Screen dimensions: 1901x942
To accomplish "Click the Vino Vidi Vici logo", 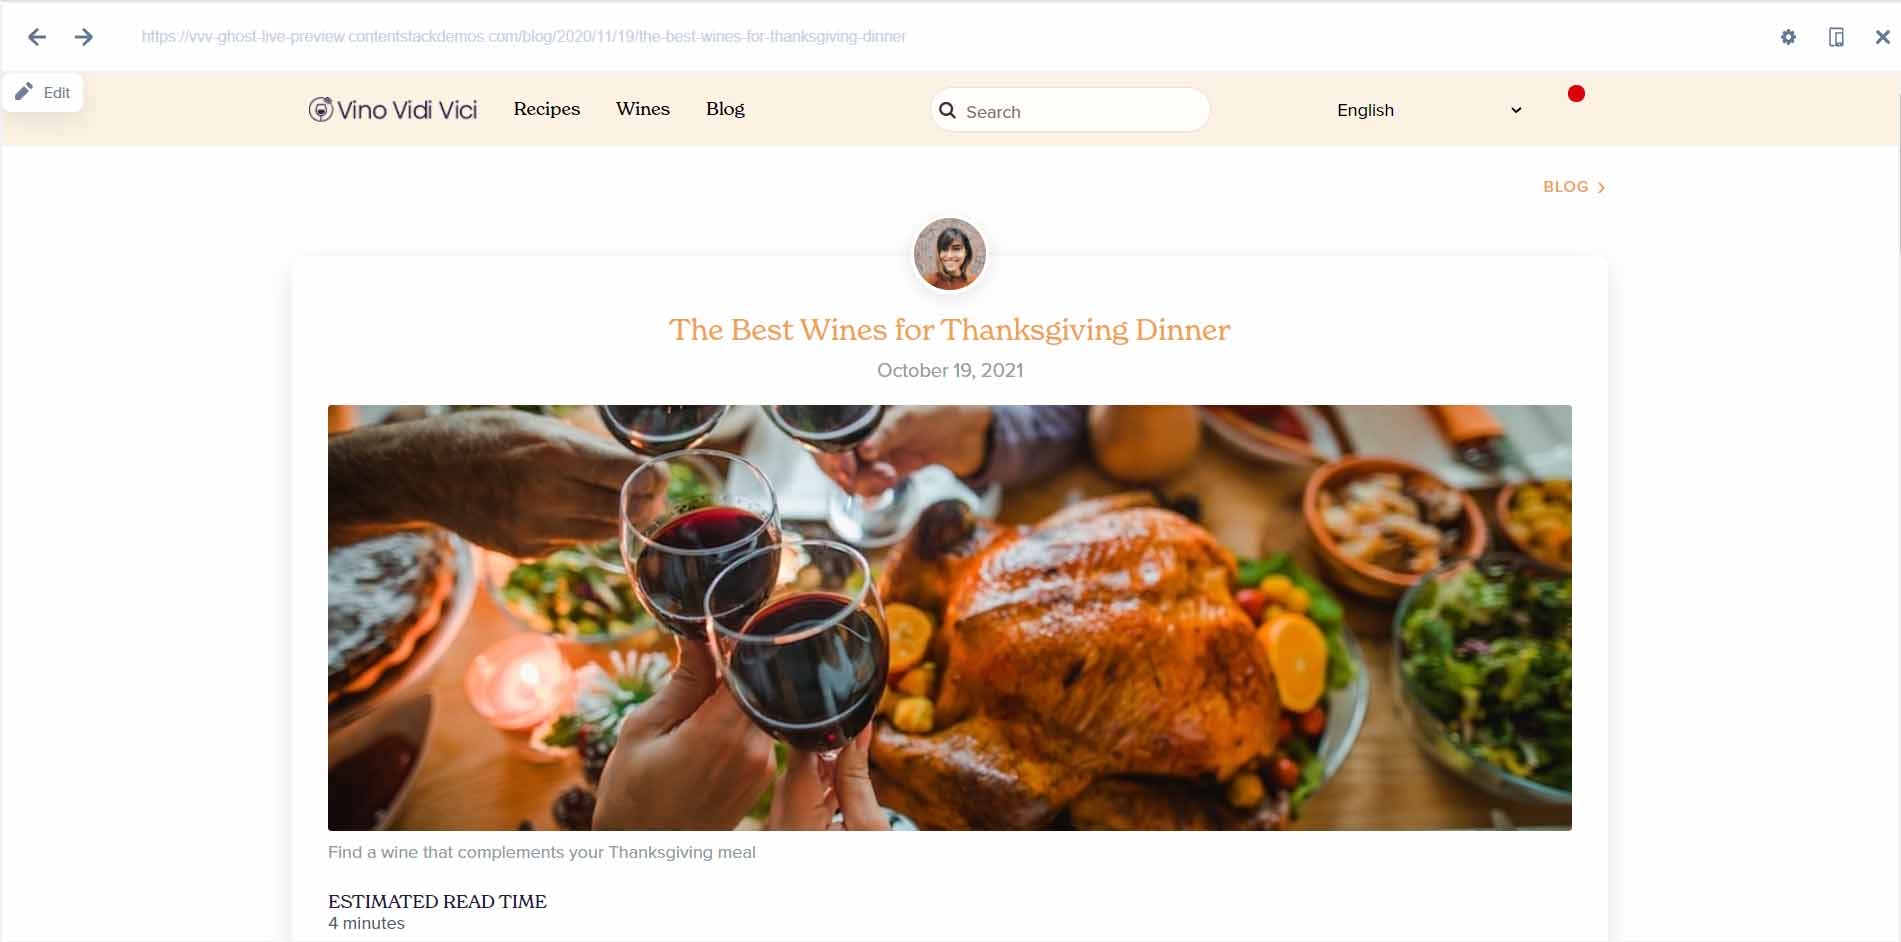I will [x=393, y=110].
